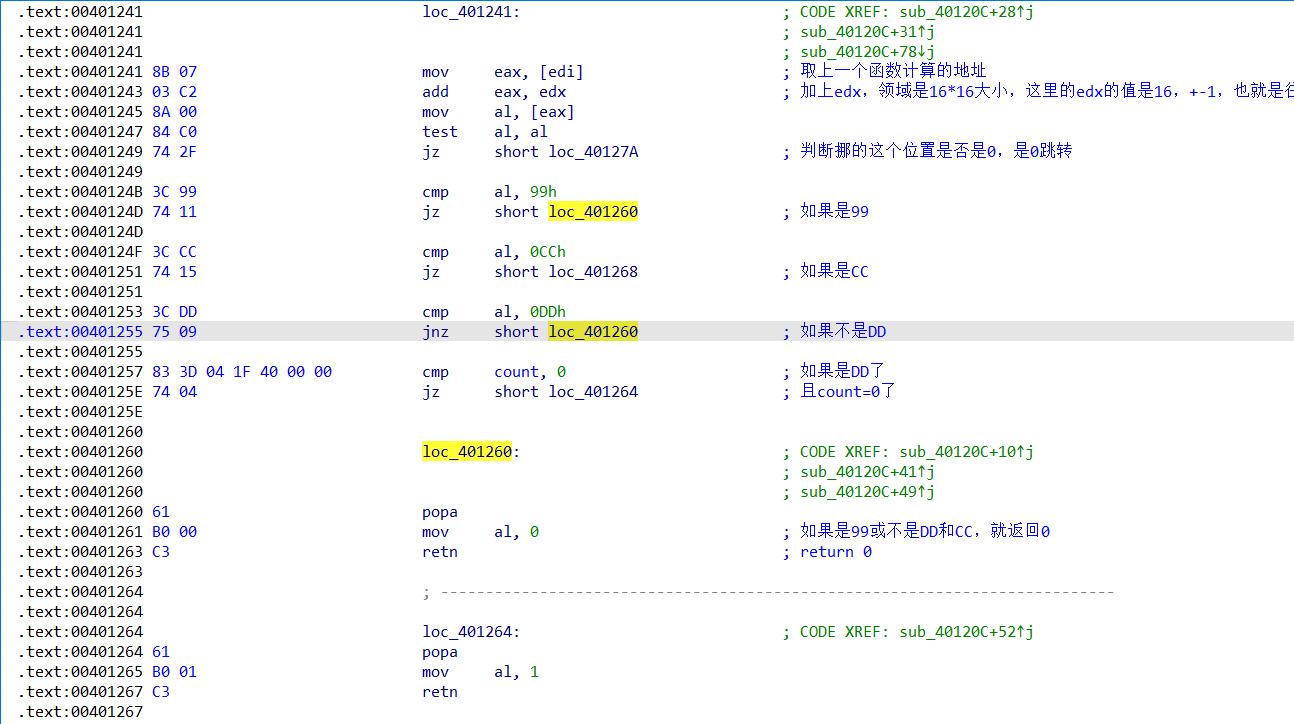Click loc_401260 in the jnz instruction
This screenshot has width=1294, height=724.
point(593,332)
